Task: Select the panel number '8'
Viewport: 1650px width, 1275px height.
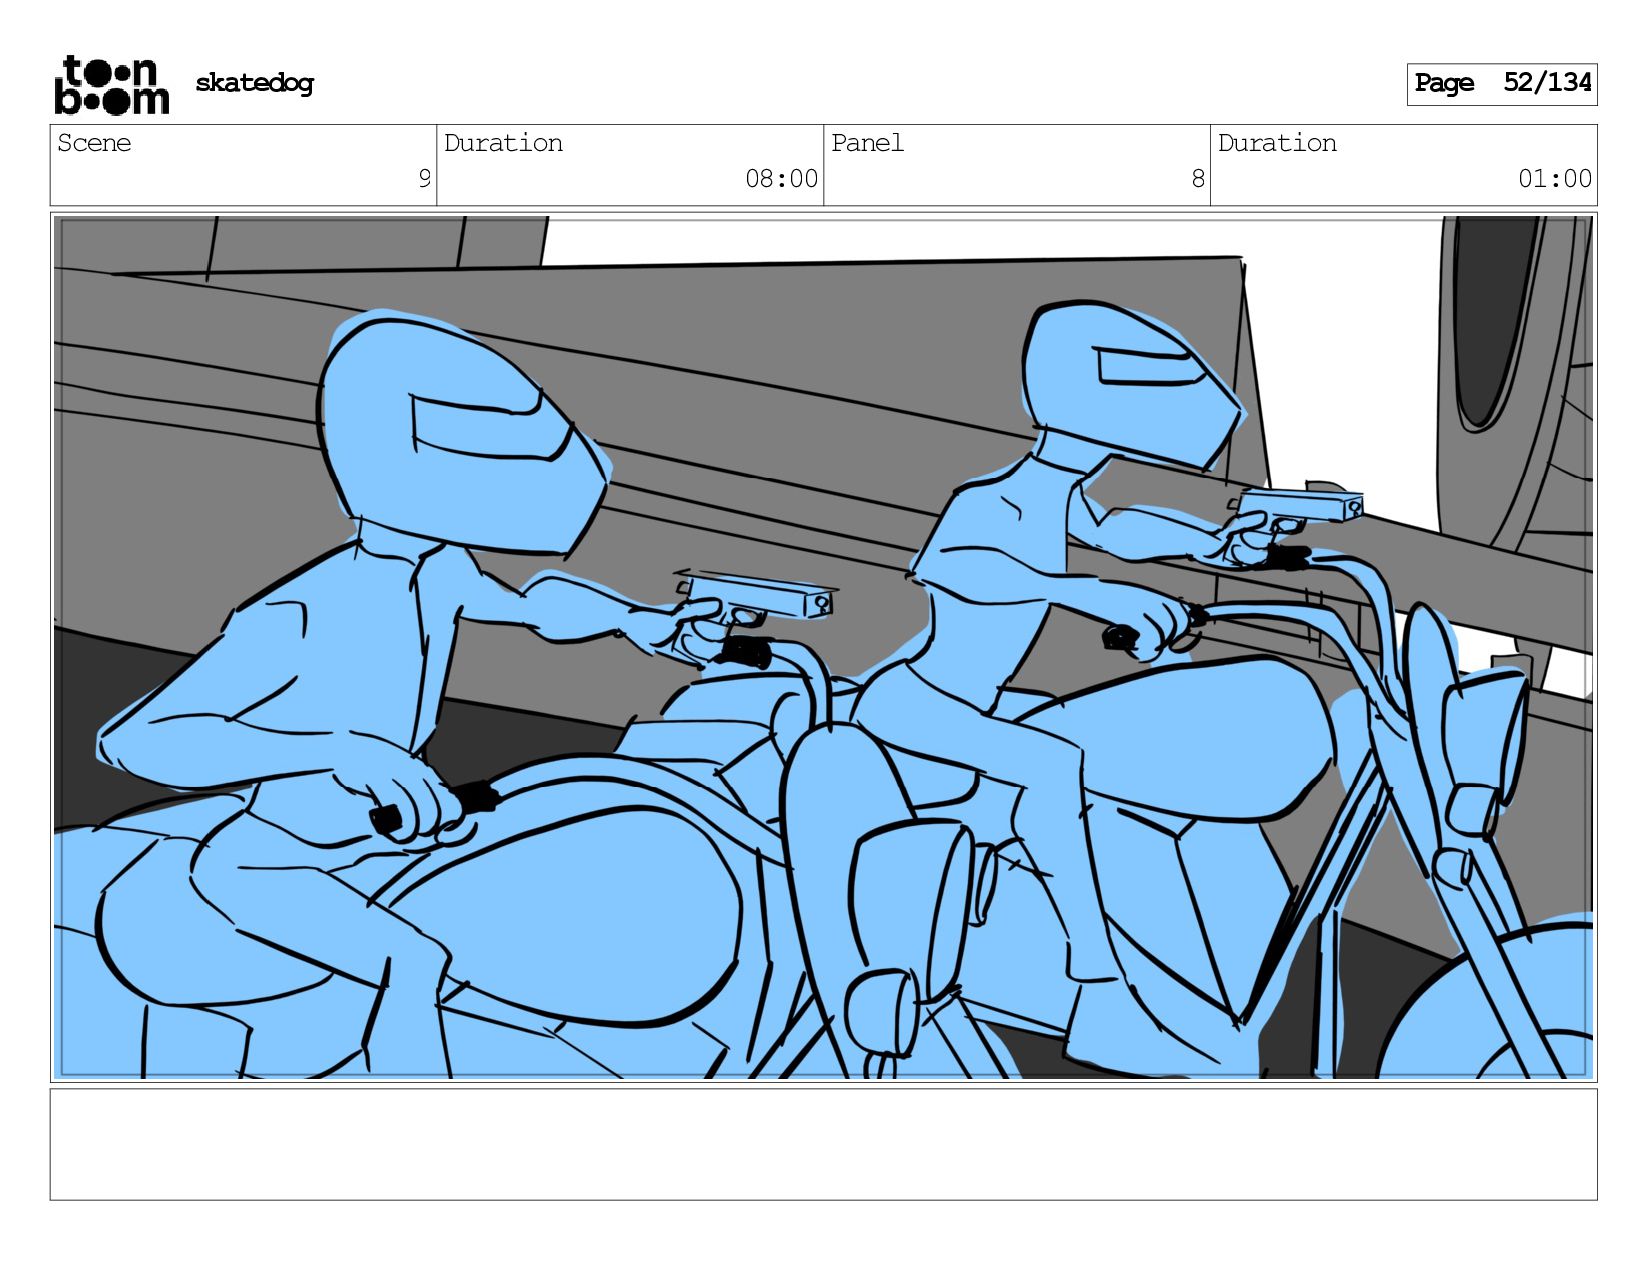Action: (x=1198, y=179)
